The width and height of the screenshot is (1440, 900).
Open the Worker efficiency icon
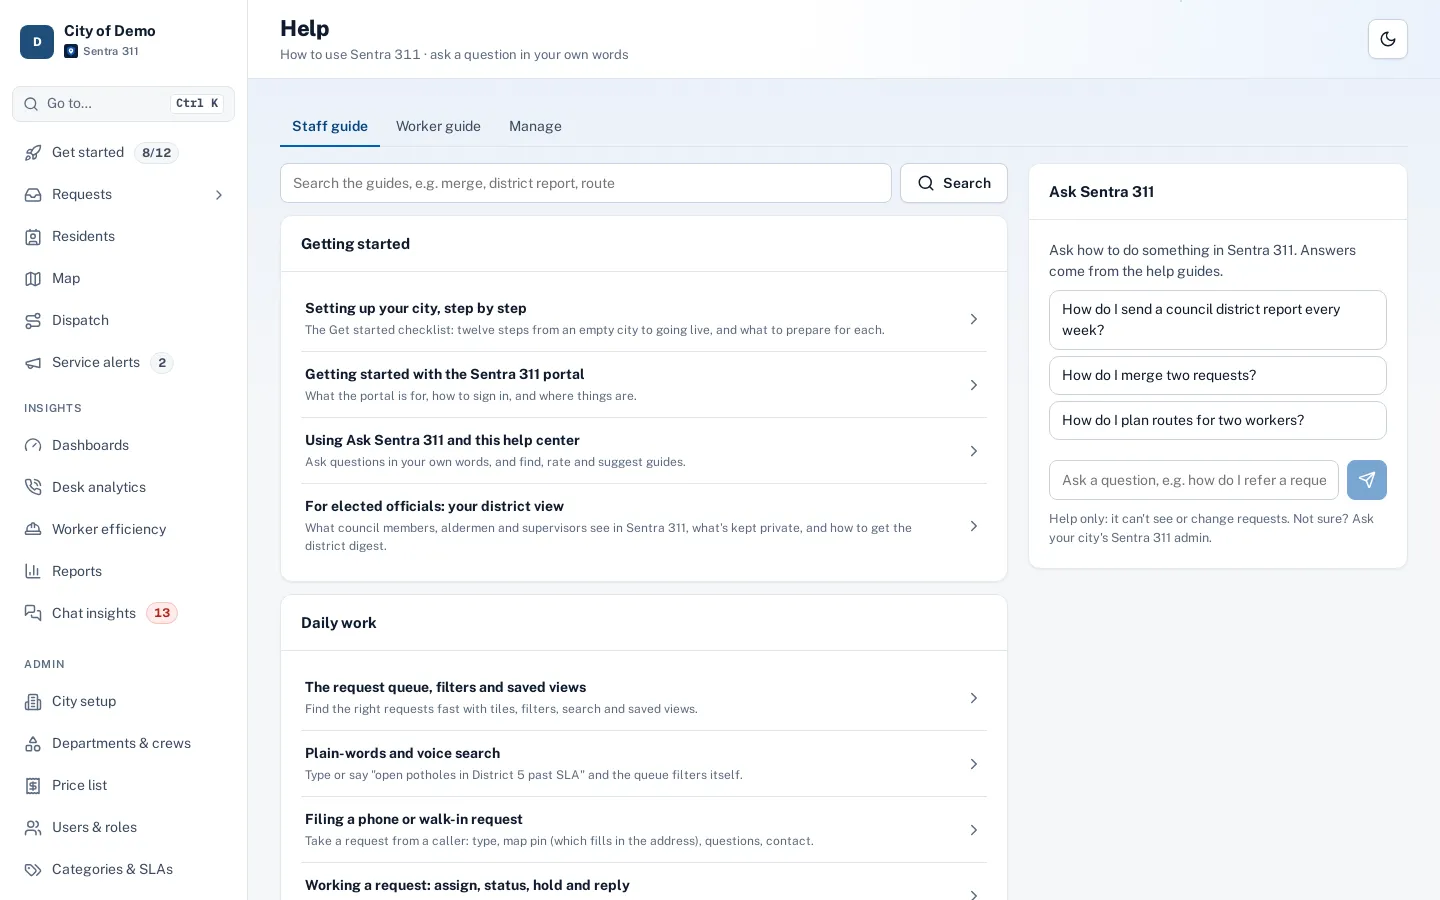coord(33,530)
